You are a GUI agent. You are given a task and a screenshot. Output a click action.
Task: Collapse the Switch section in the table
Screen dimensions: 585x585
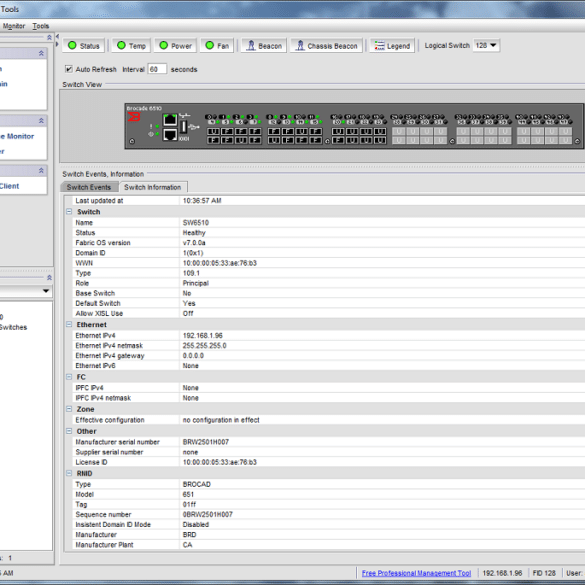69,212
